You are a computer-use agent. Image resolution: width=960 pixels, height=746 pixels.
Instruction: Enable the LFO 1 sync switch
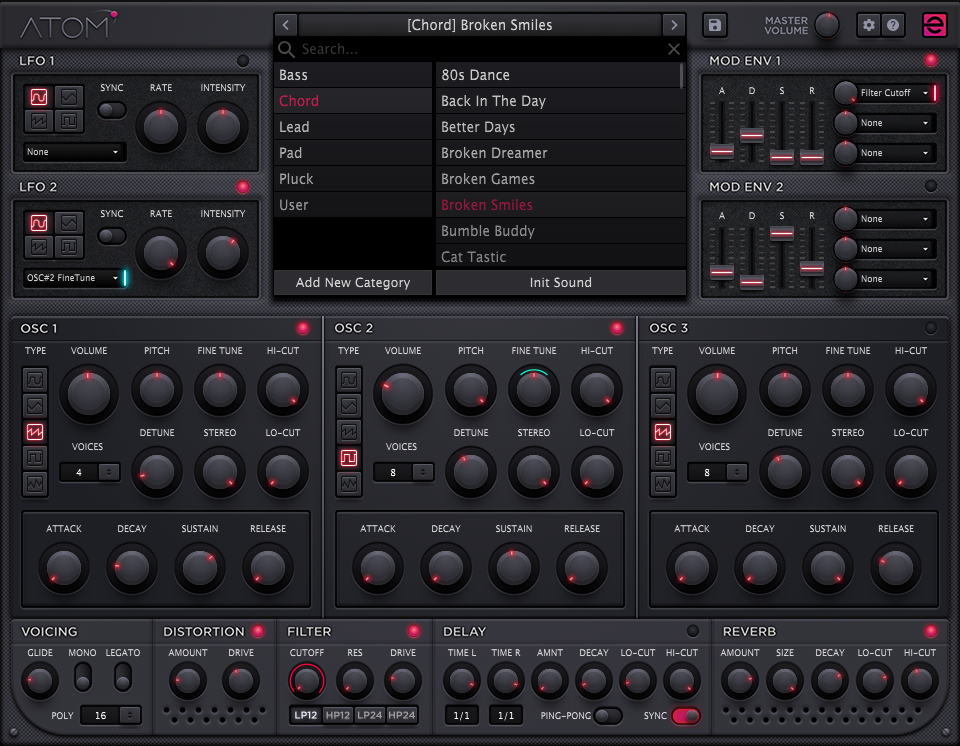tap(112, 110)
